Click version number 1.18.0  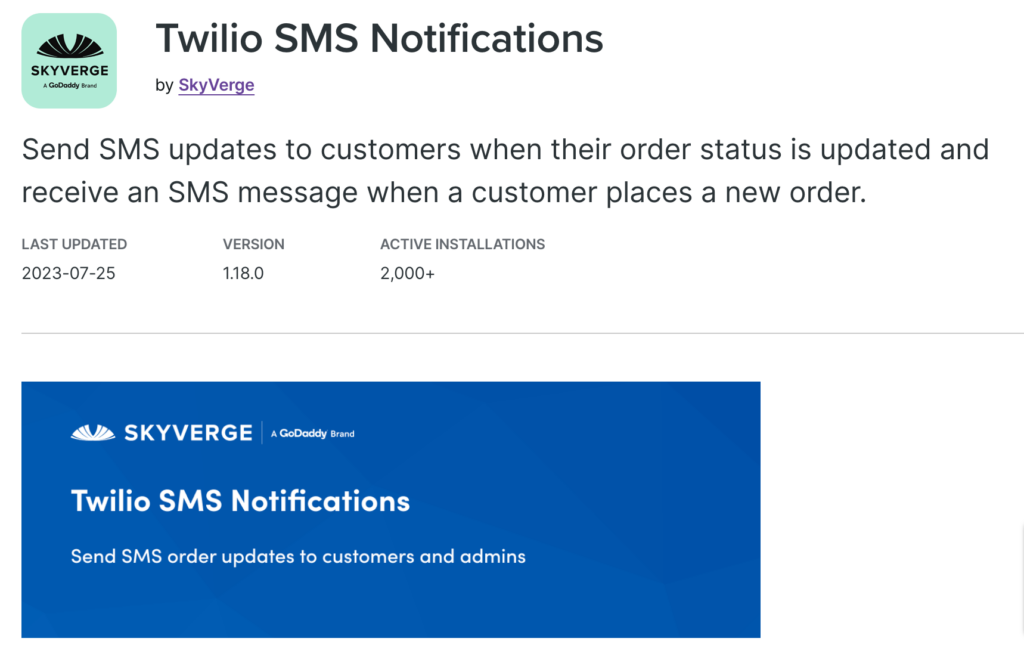point(243,273)
